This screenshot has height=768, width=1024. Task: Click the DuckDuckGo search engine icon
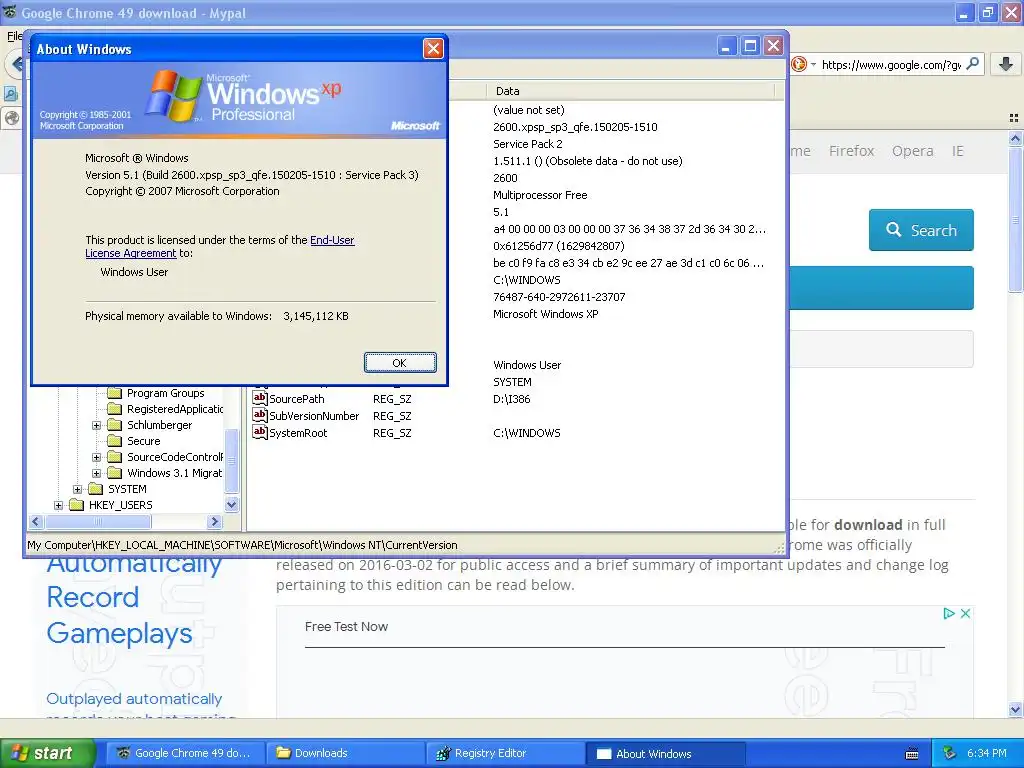pyautogui.click(x=799, y=64)
